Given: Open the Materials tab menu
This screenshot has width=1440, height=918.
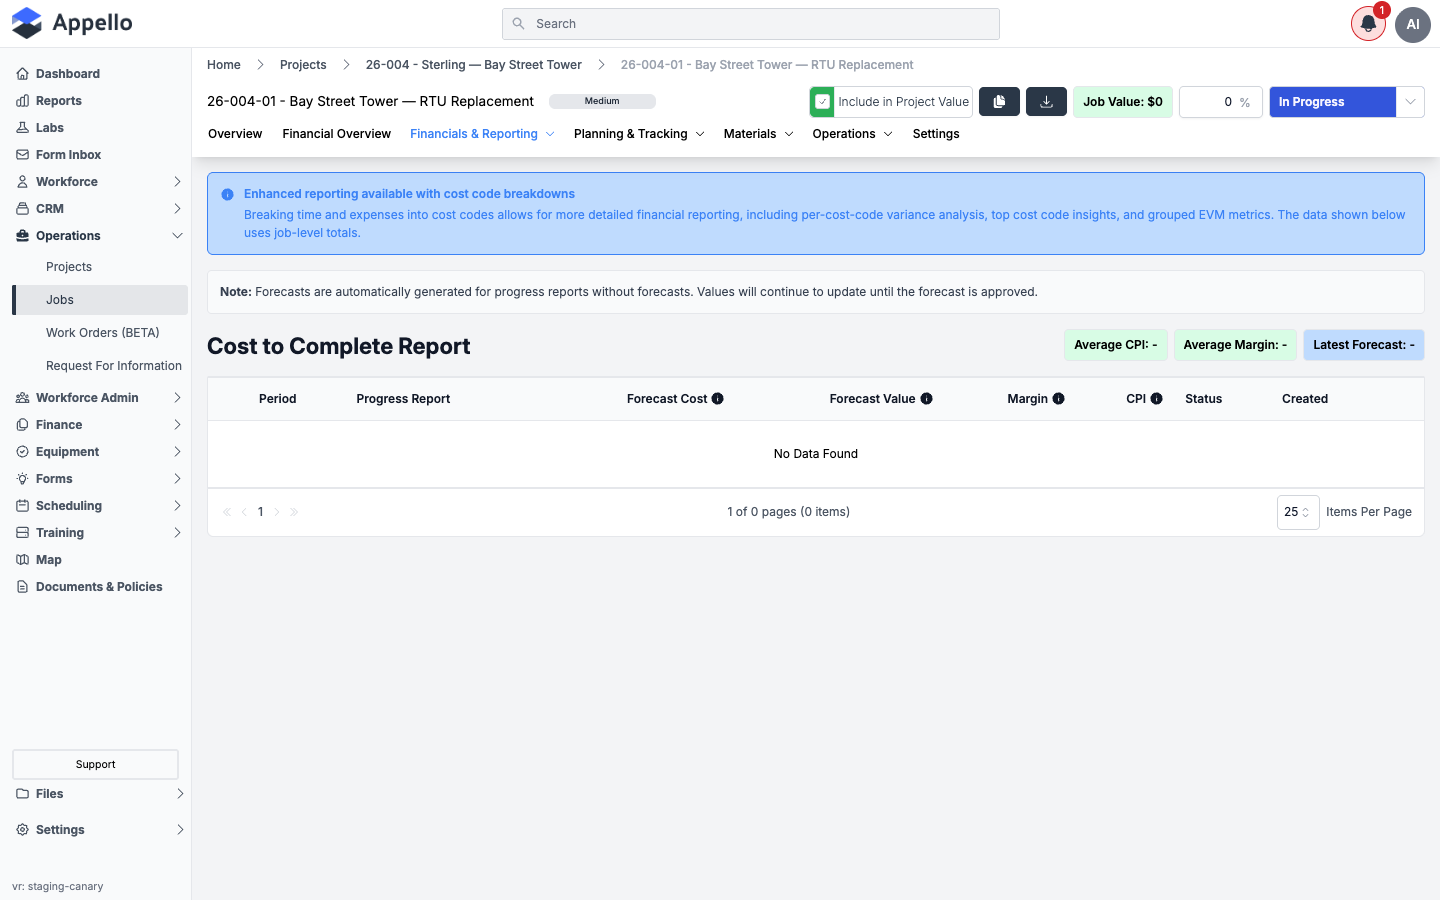Looking at the screenshot, I should (758, 134).
